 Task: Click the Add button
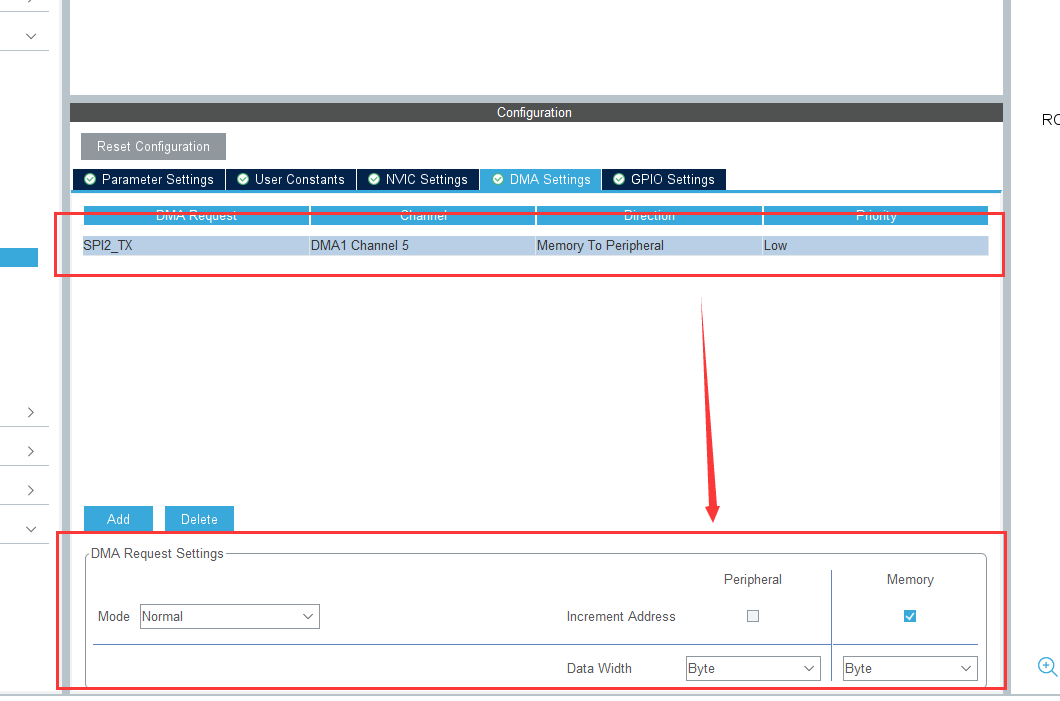118,519
